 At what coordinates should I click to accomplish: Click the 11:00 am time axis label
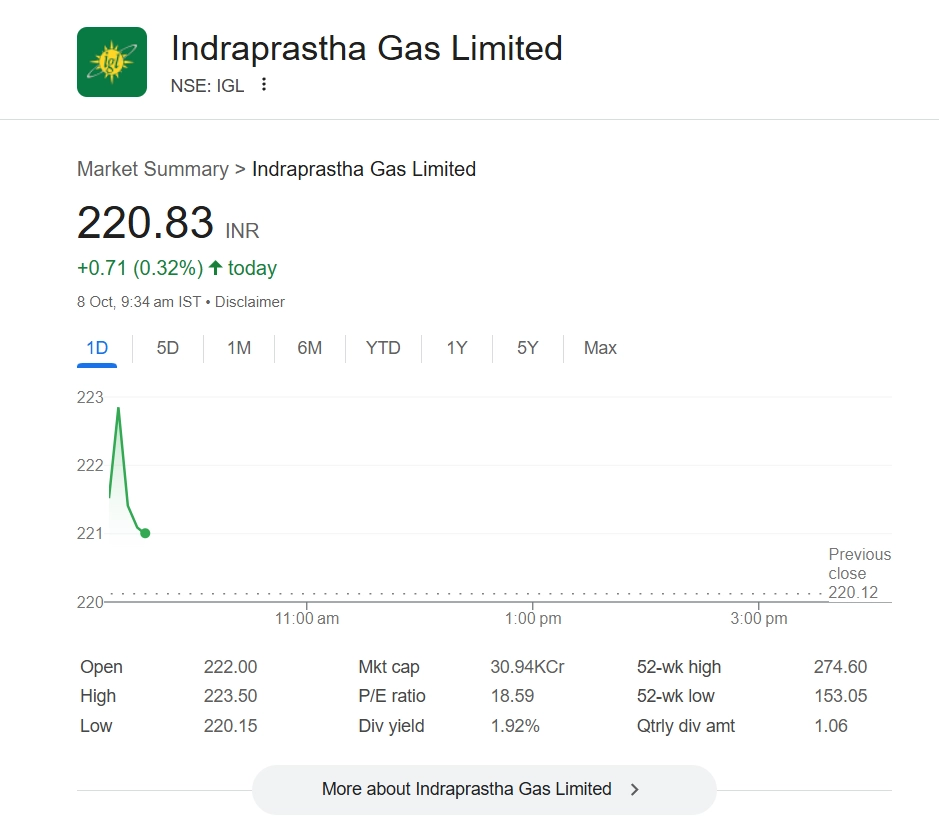[307, 618]
